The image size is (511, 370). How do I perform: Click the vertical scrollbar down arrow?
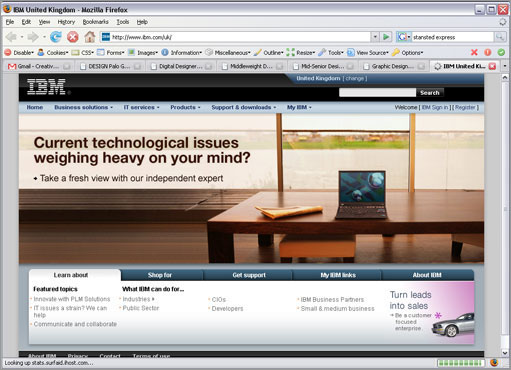(505, 352)
